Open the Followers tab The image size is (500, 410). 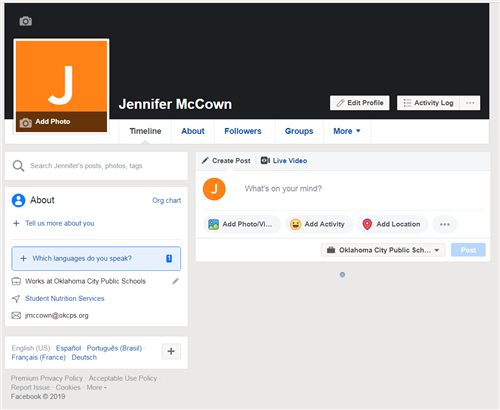click(243, 131)
